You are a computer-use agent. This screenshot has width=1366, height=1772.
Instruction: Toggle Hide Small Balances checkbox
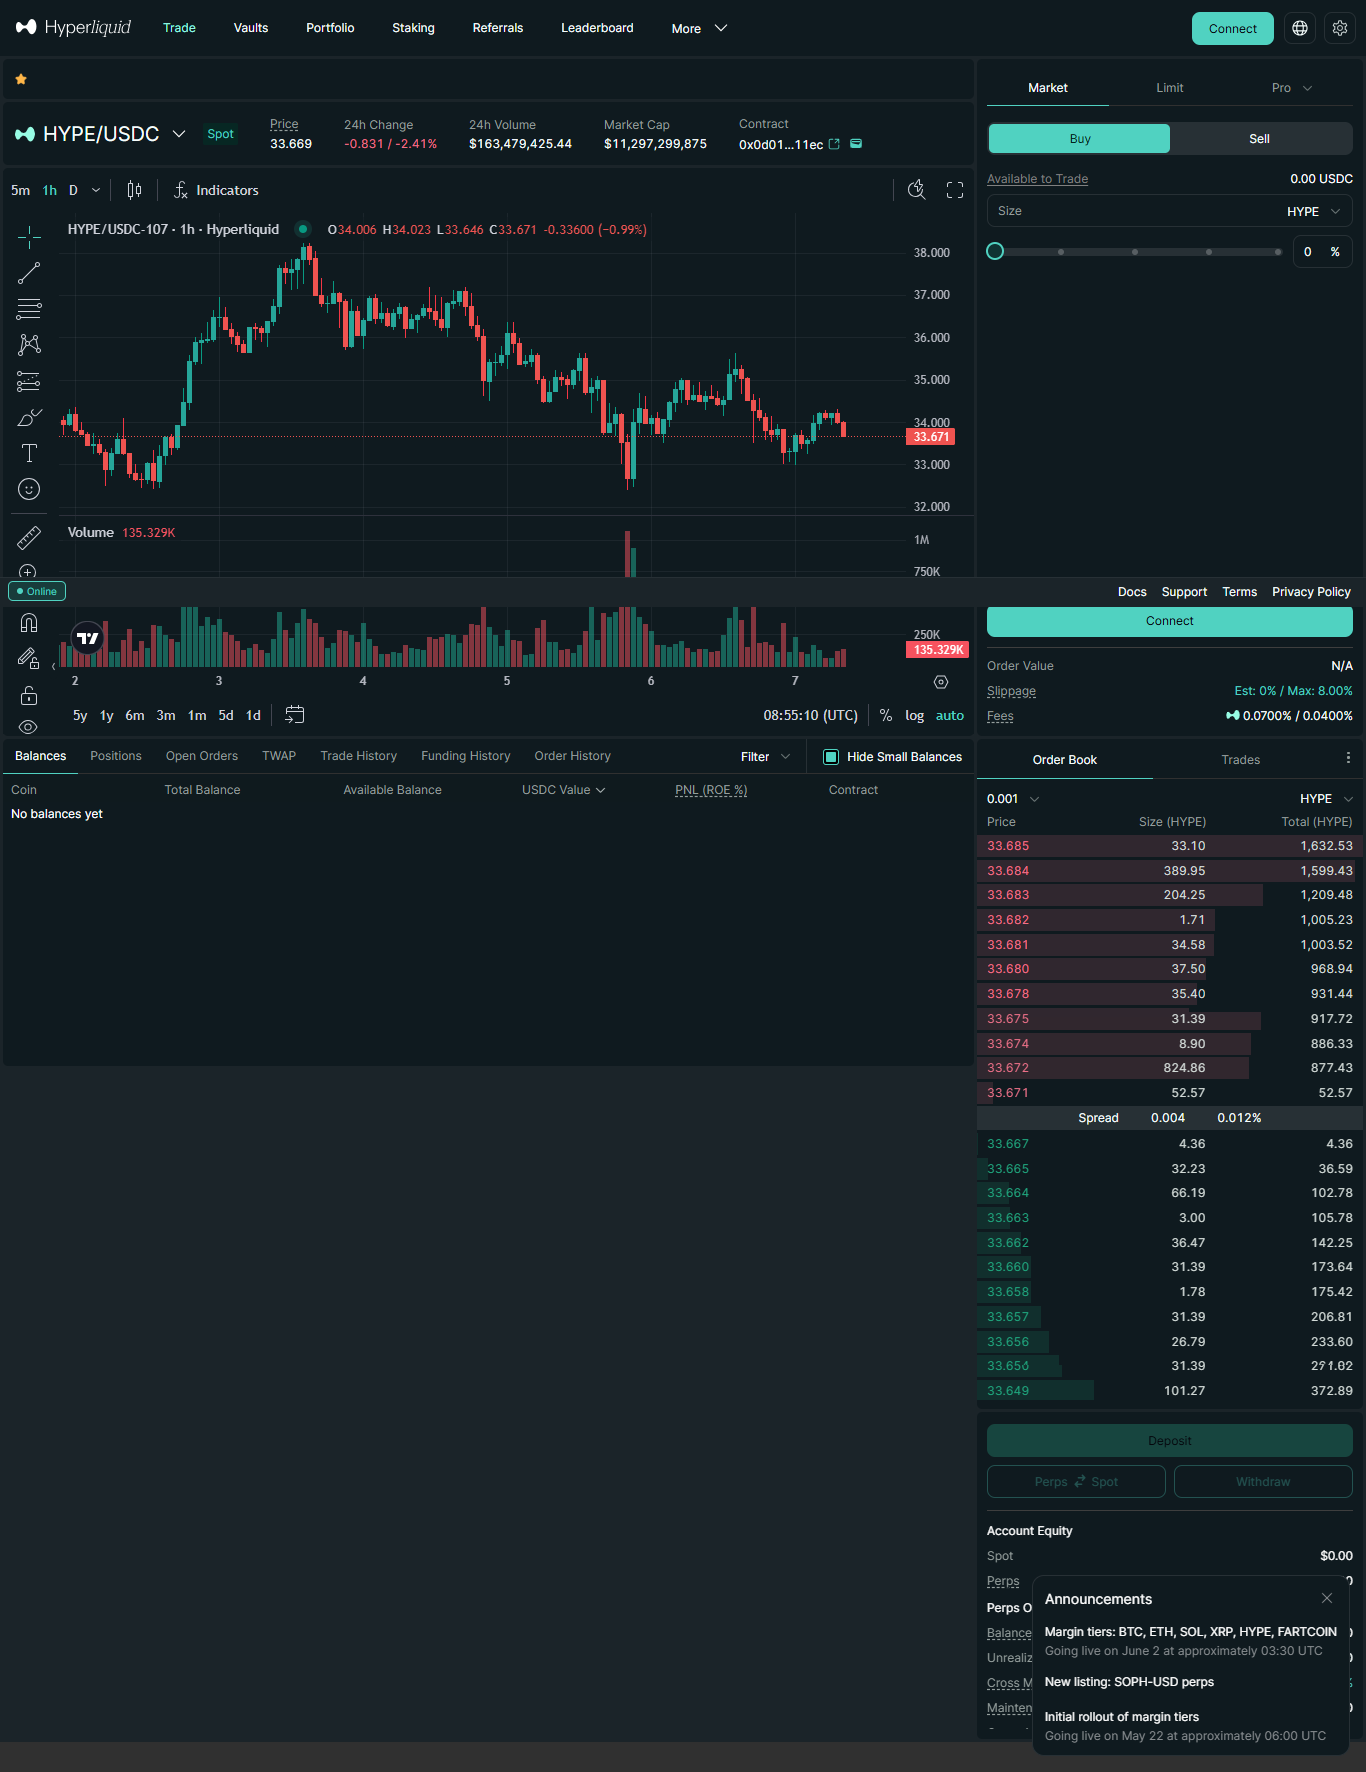[x=831, y=757]
